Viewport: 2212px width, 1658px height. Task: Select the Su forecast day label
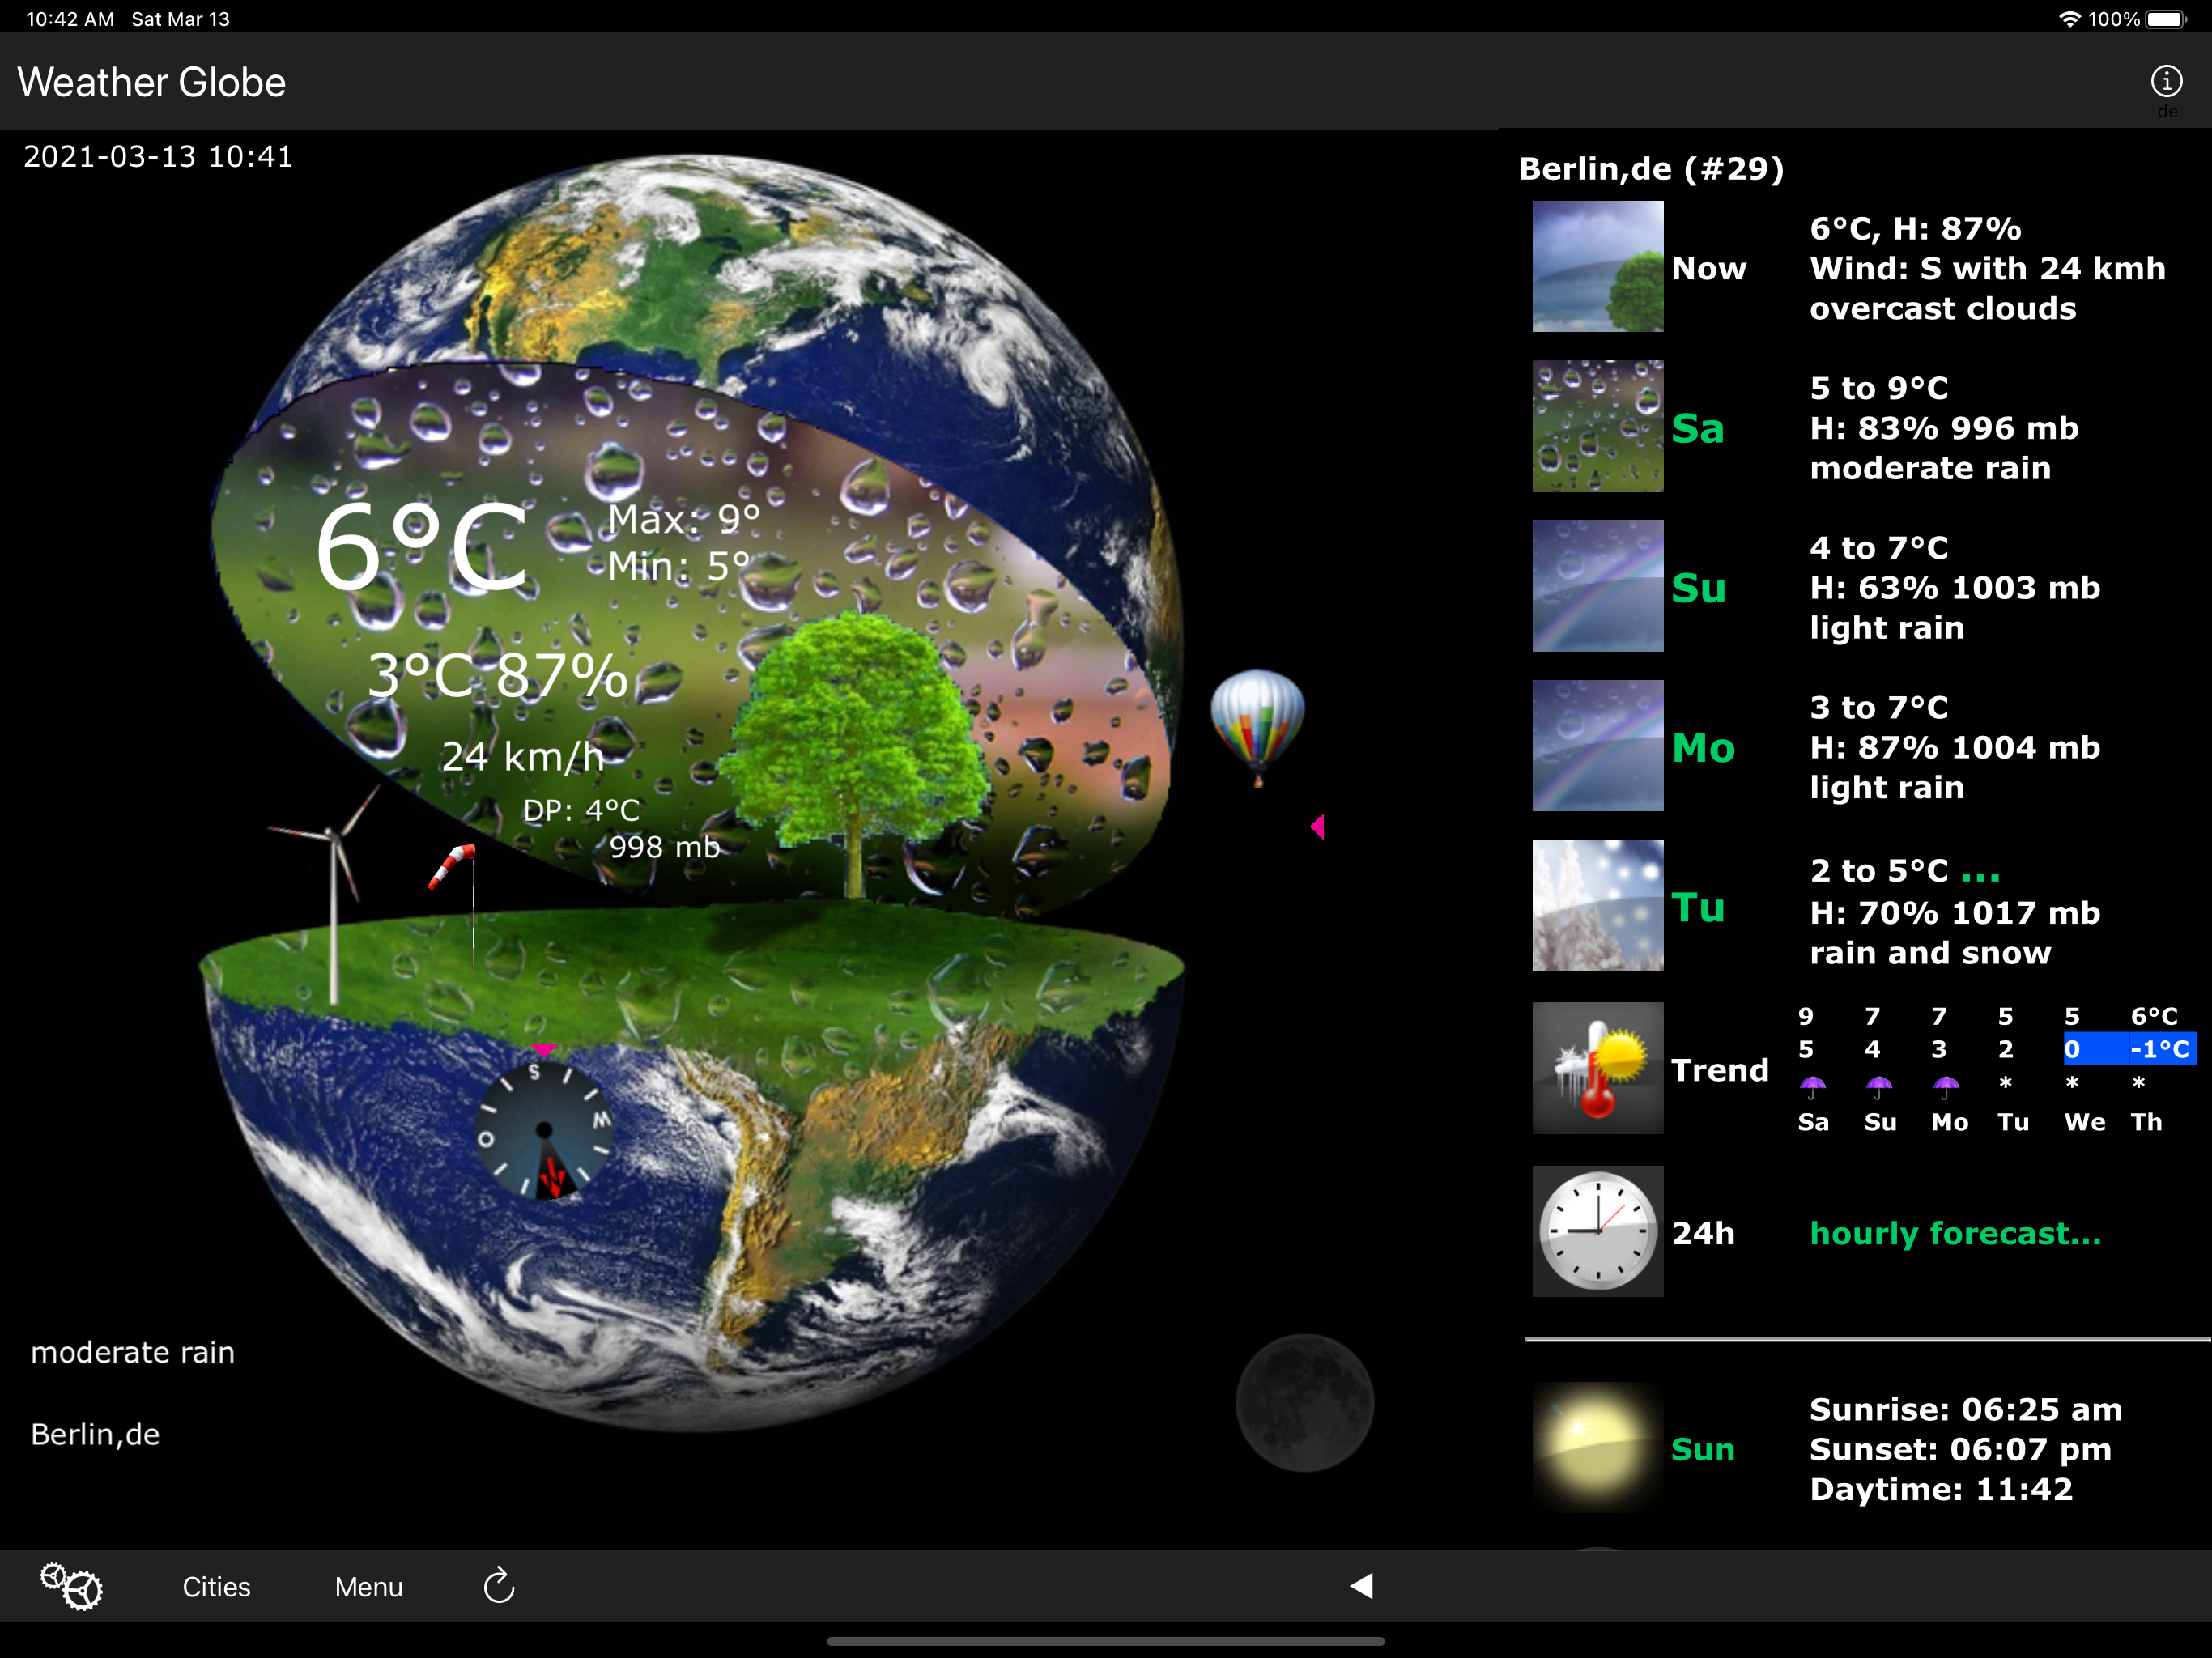[x=1698, y=588]
